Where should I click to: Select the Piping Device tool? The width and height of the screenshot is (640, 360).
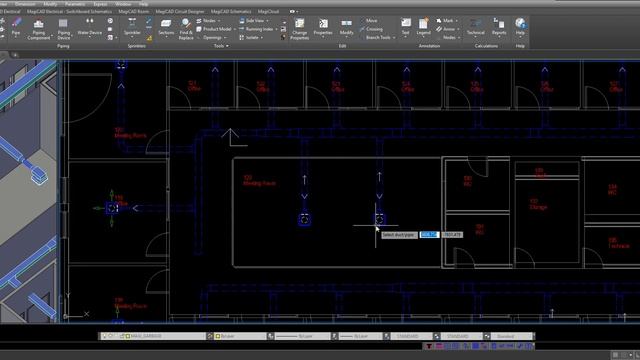pos(63,29)
